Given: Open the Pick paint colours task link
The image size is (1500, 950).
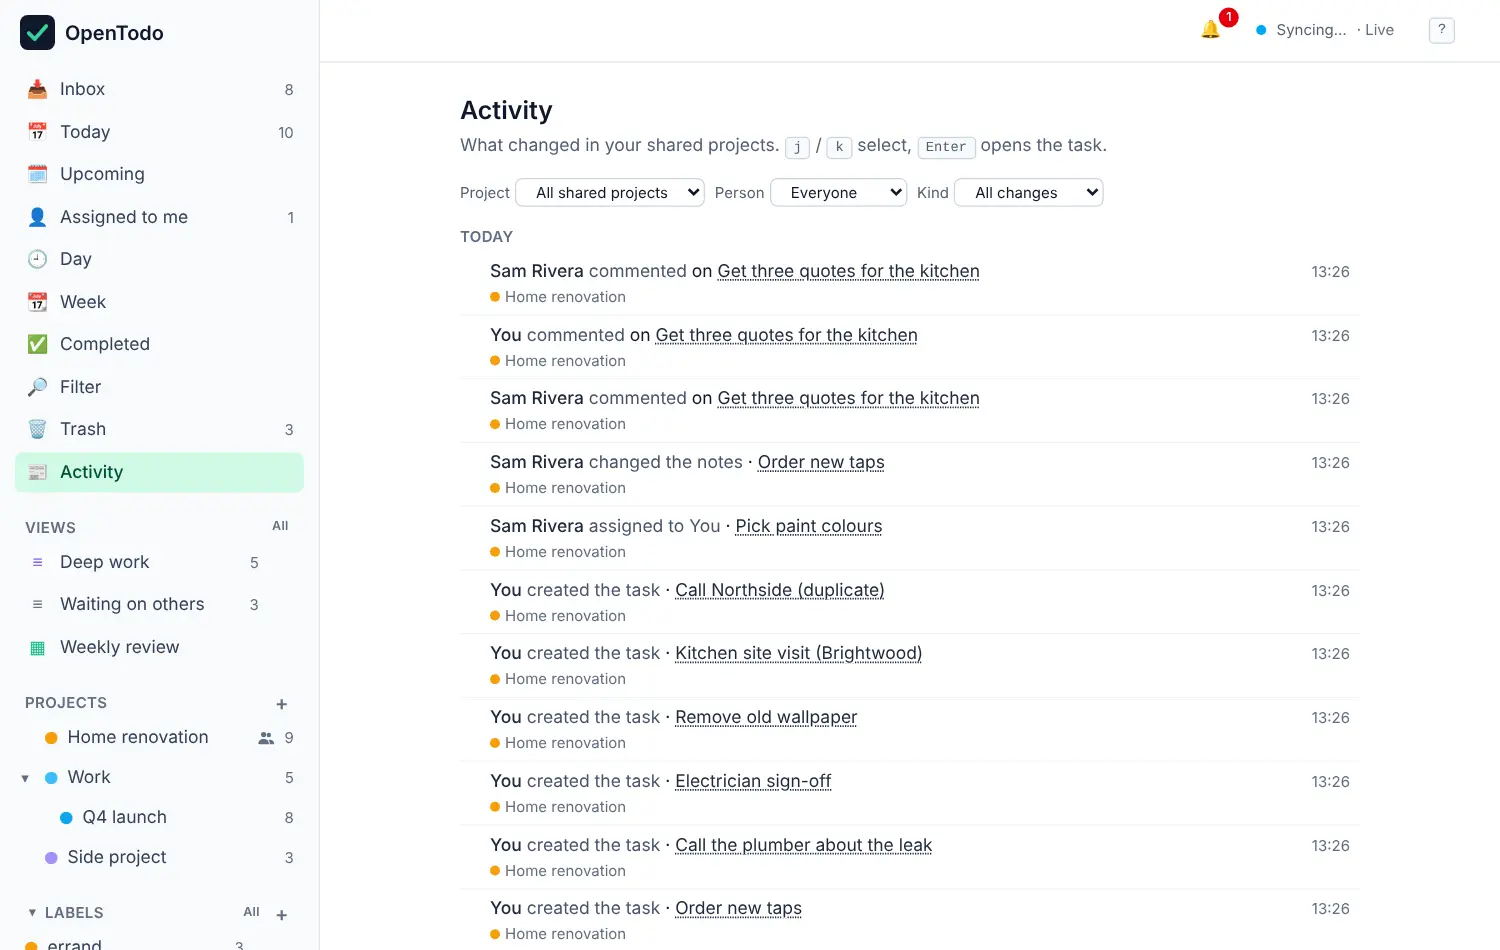Looking at the screenshot, I should click(x=809, y=526).
